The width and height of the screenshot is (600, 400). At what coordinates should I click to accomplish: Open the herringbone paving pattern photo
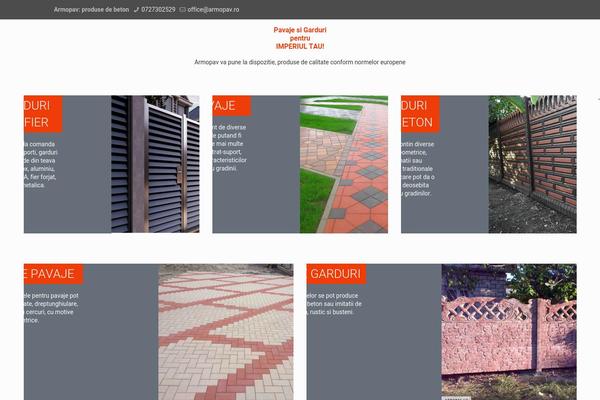click(x=226, y=332)
